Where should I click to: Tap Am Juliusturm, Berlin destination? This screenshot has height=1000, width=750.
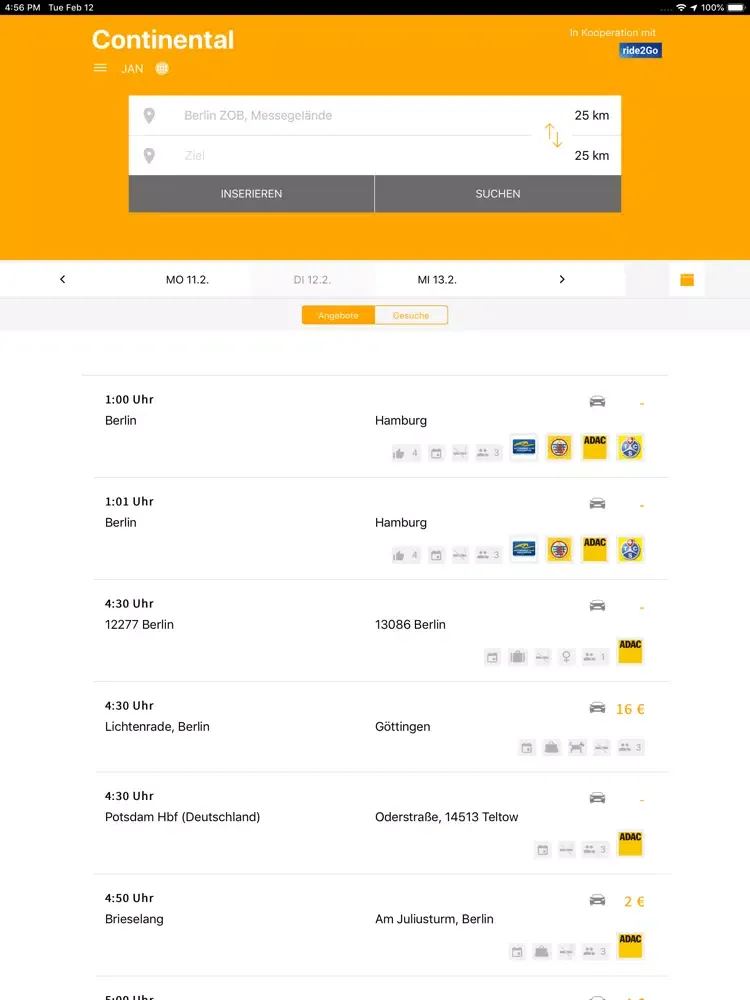pos(434,919)
